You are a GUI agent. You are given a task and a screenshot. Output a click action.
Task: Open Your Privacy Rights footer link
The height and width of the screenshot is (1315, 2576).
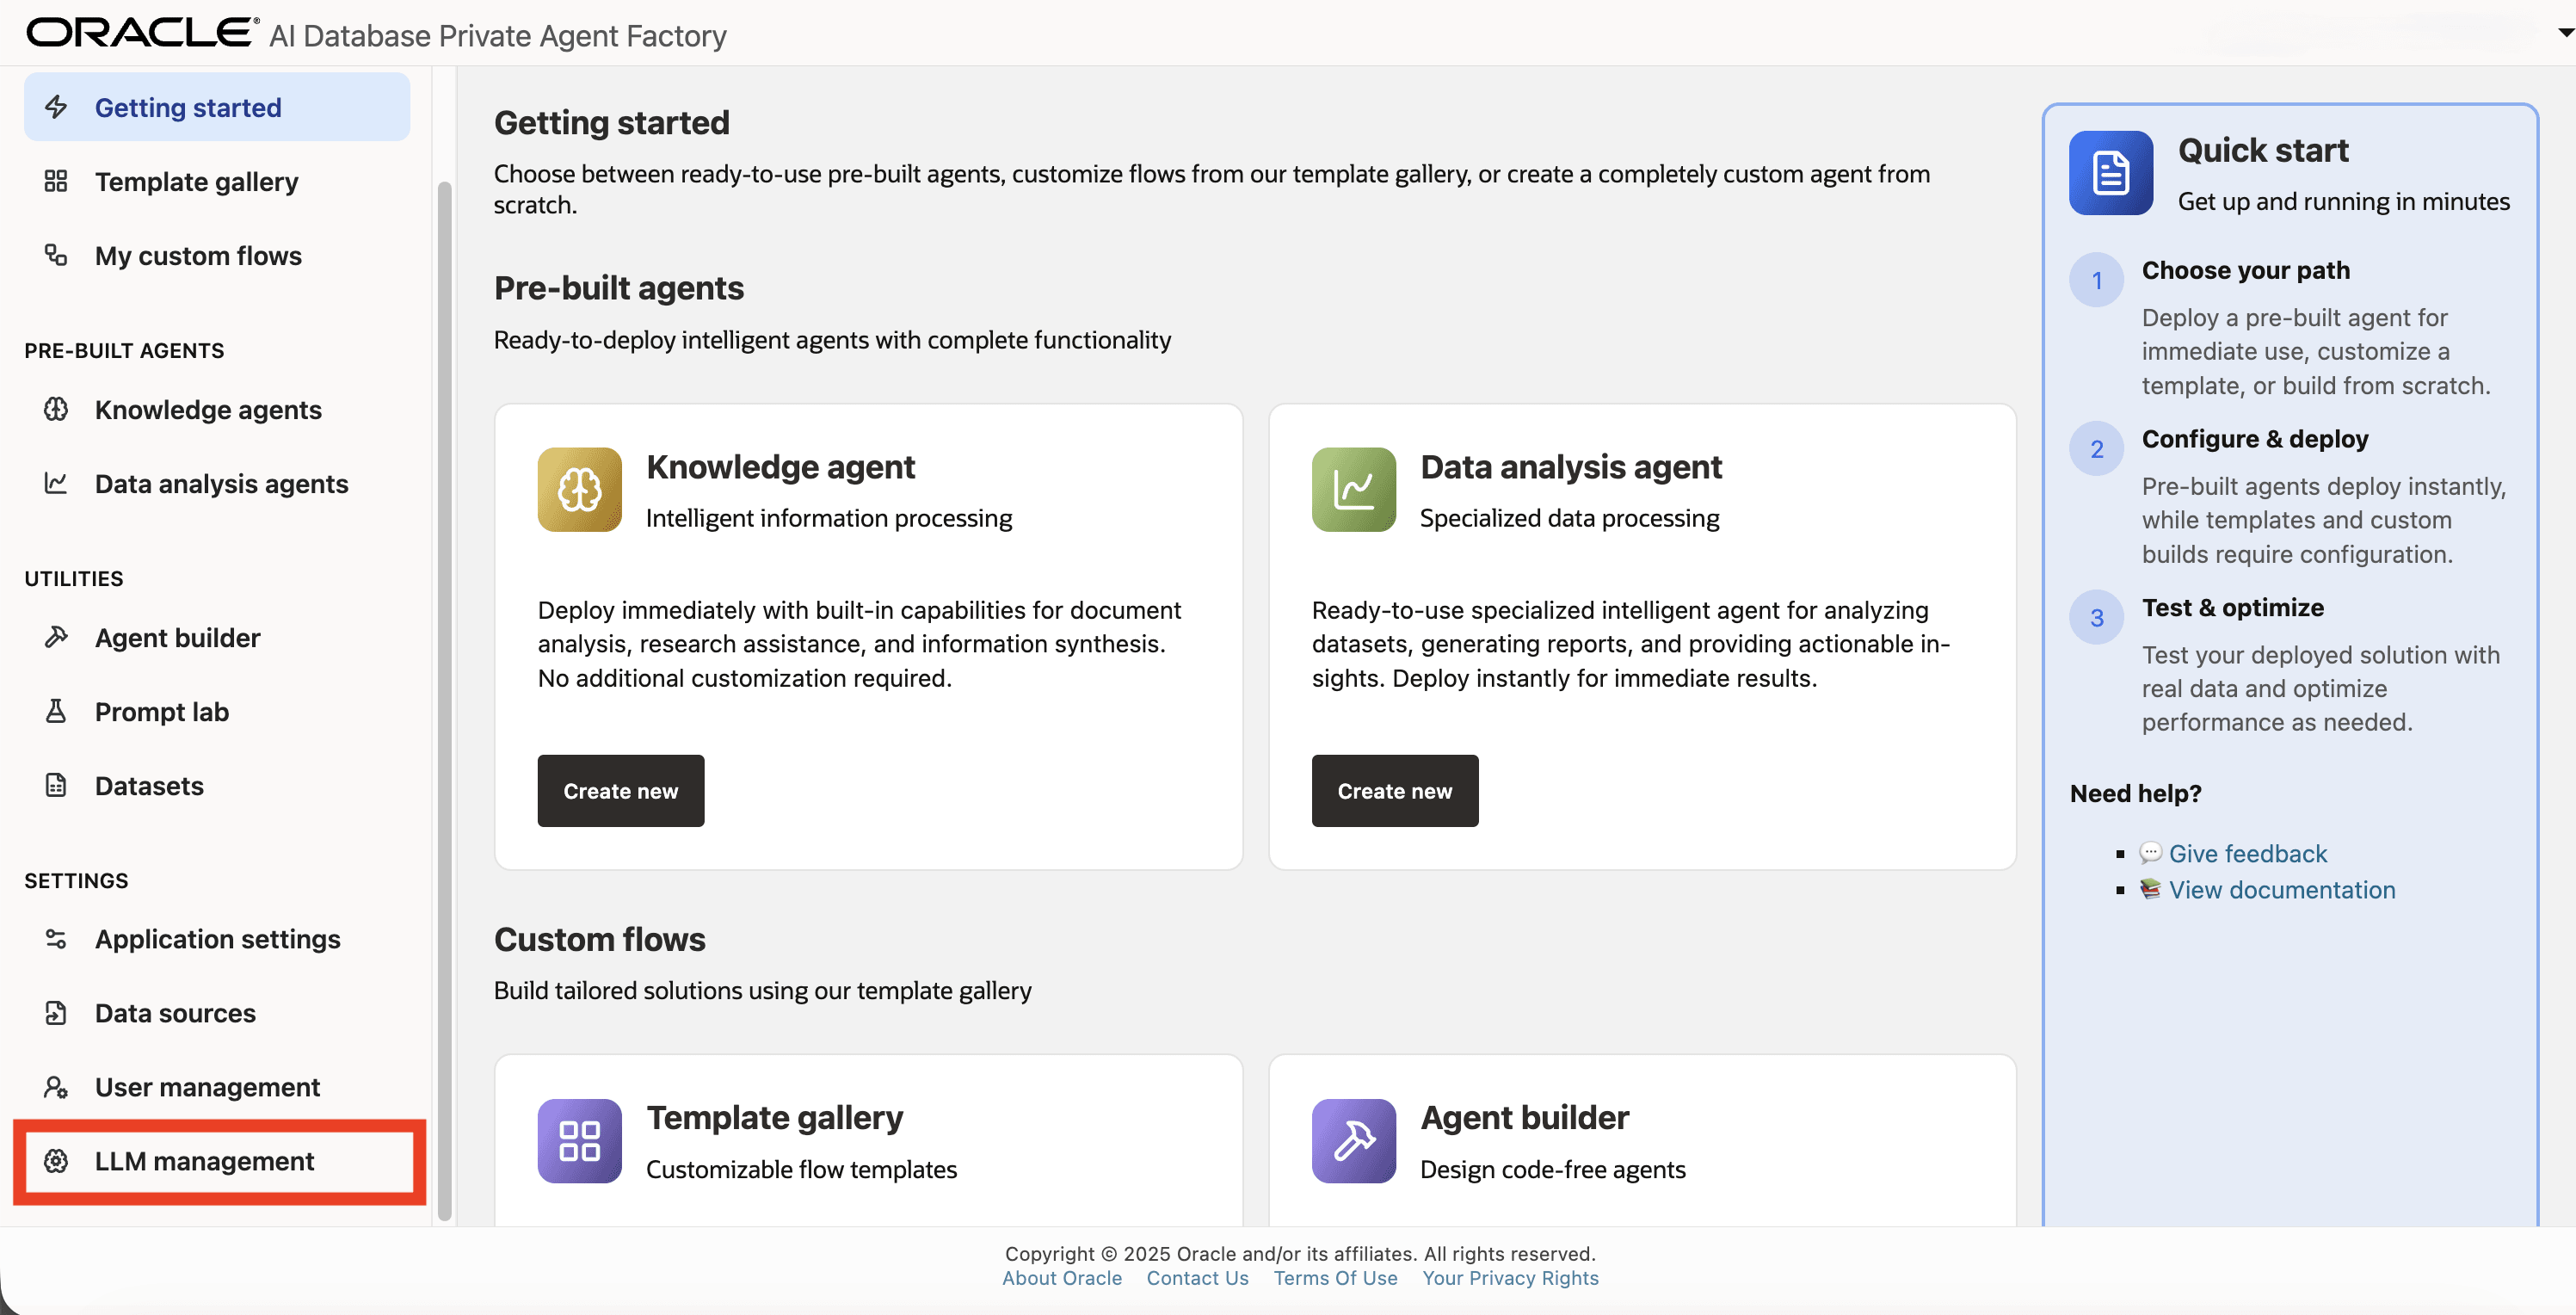[x=1510, y=1277]
